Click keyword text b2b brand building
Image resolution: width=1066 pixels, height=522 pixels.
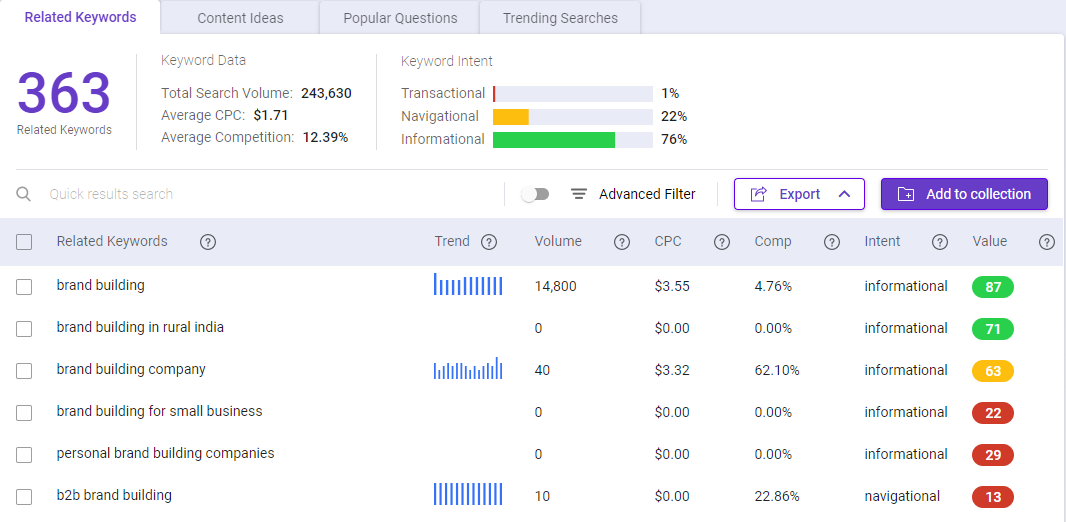pos(114,495)
